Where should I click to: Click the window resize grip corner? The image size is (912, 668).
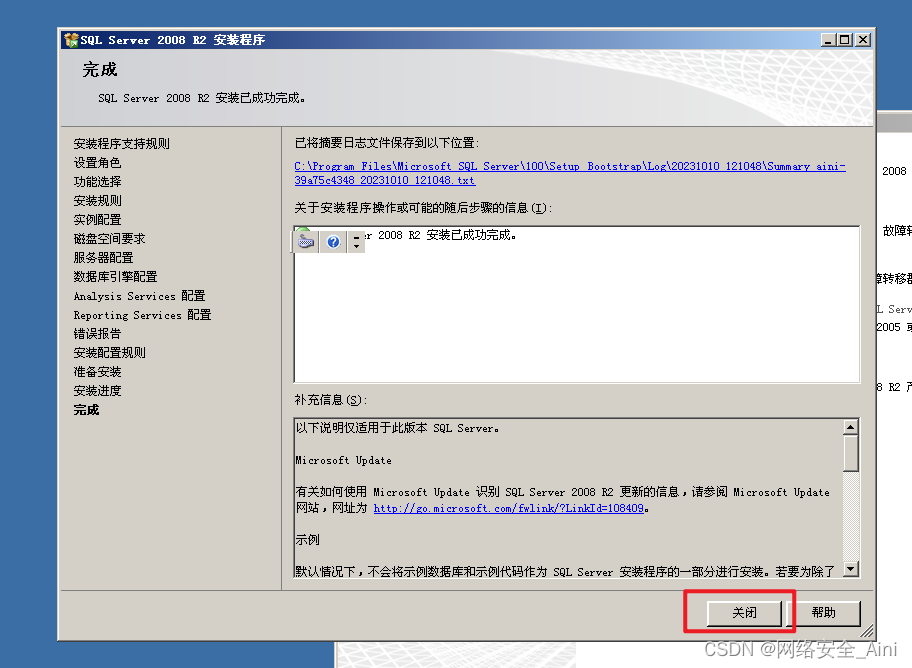click(867, 632)
